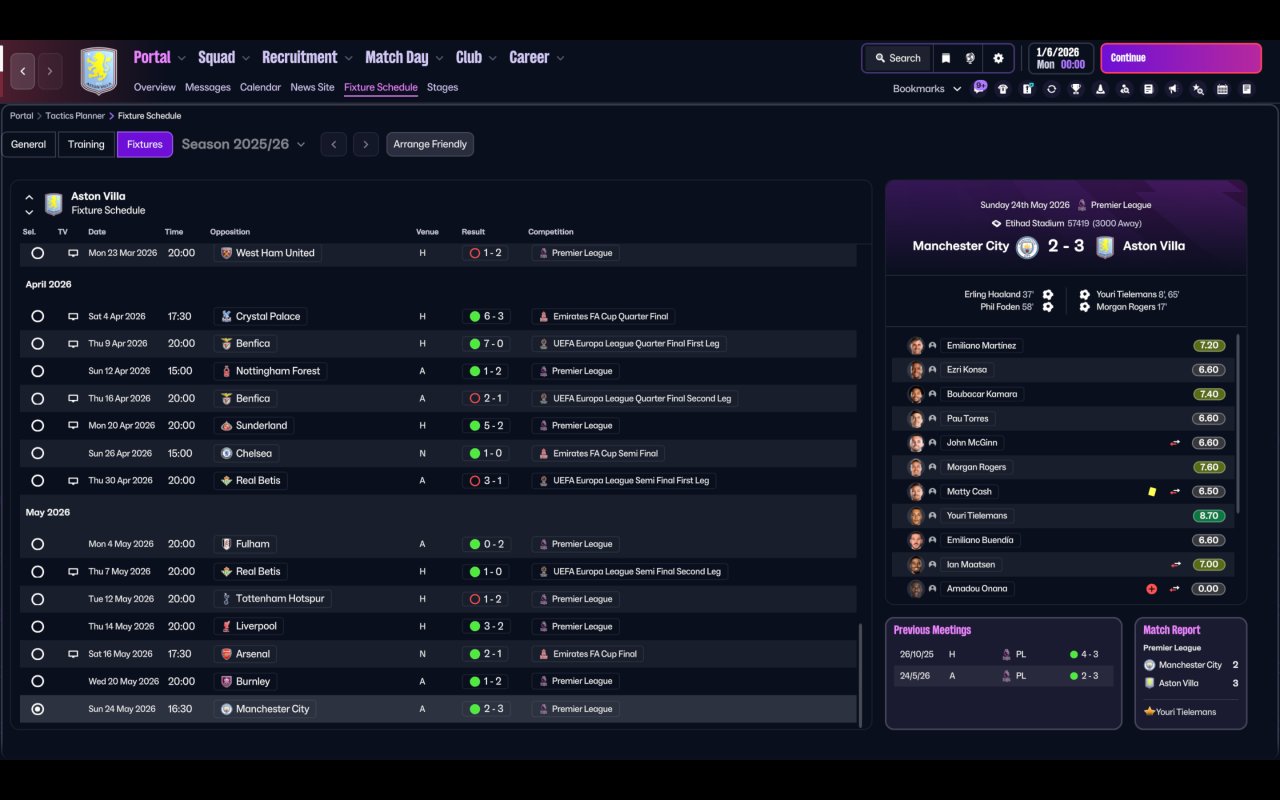Click the megaphone icon in bookmarks bar

pyautogui.click(x=1173, y=89)
